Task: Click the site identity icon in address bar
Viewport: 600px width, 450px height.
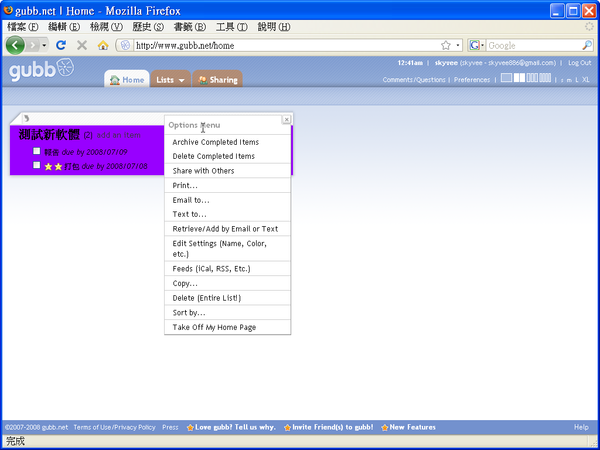Action: pyautogui.click(x=125, y=46)
